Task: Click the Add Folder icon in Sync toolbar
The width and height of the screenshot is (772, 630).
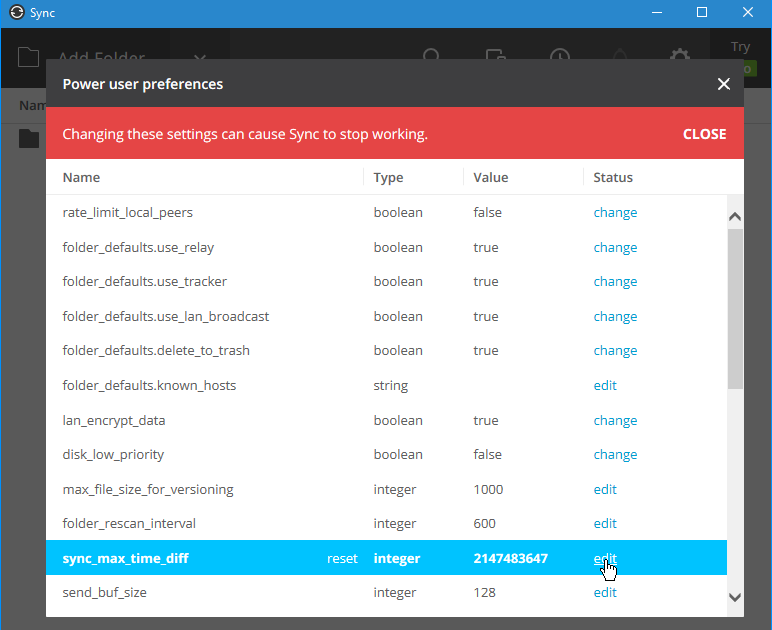Action: pyautogui.click(x=28, y=57)
